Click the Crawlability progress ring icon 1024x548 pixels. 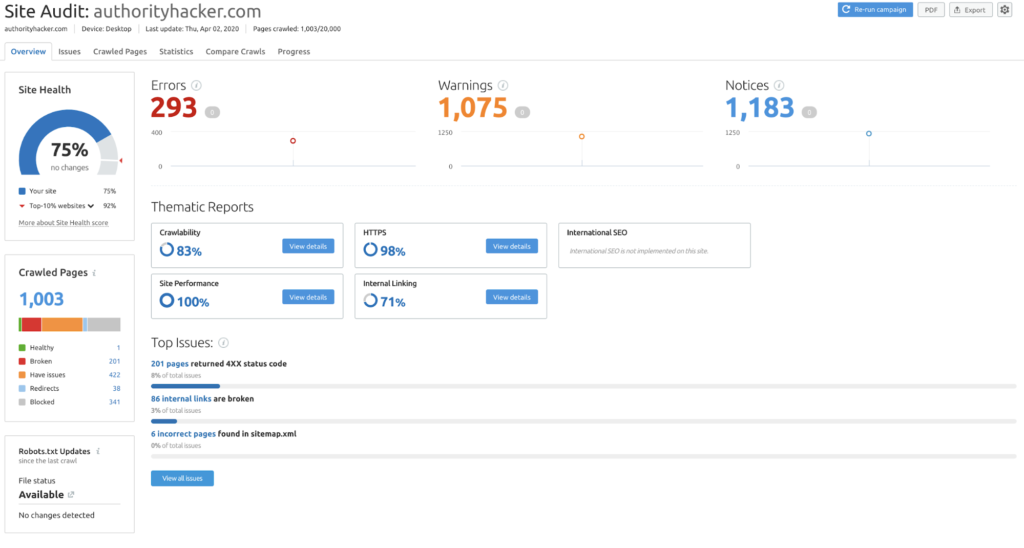click(x=167, y=250)
